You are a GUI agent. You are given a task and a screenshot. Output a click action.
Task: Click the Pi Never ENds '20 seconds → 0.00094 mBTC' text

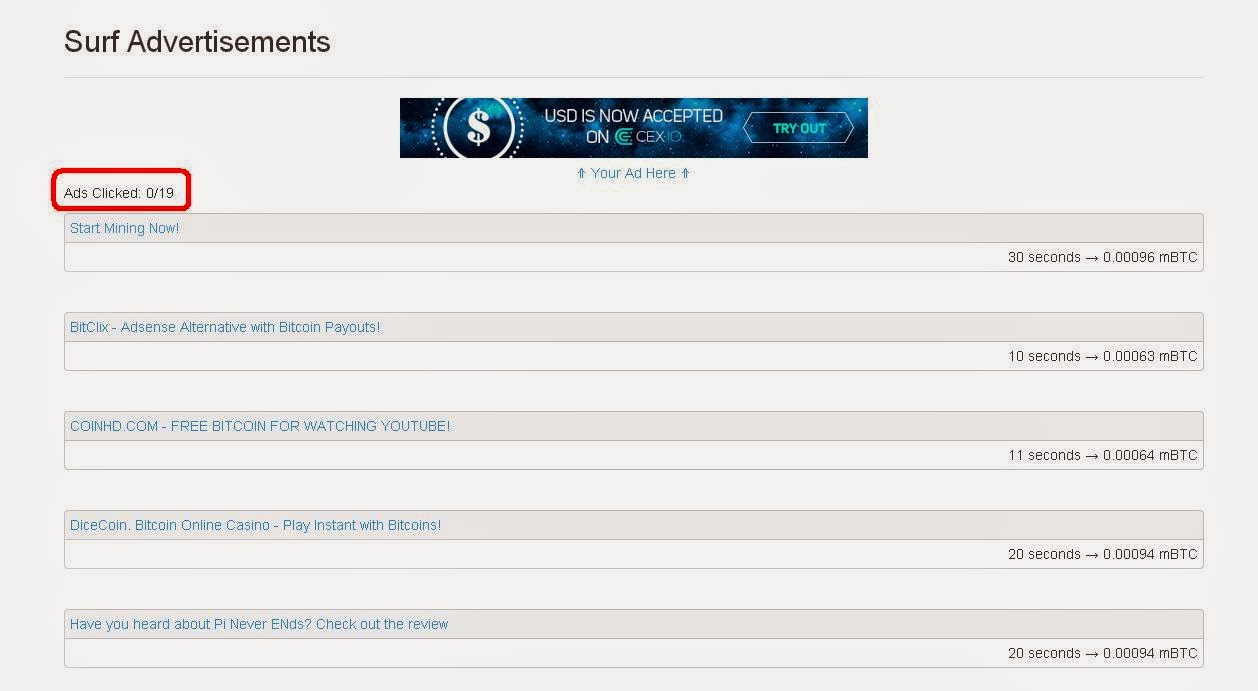[x=1102, y=653]
